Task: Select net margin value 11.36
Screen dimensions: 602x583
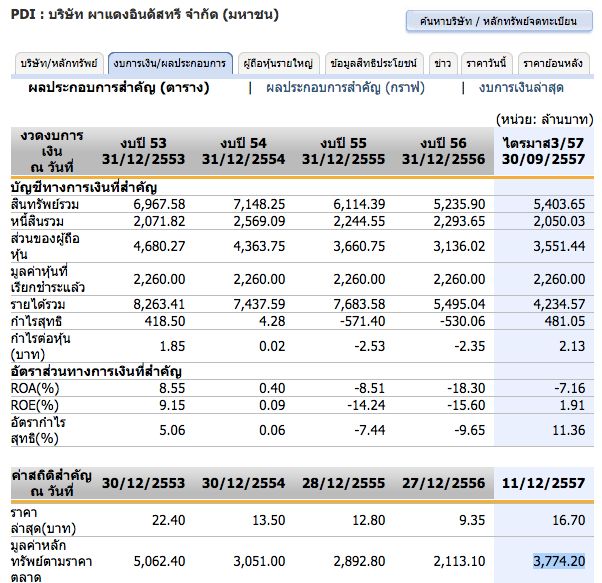Action: 569,430
